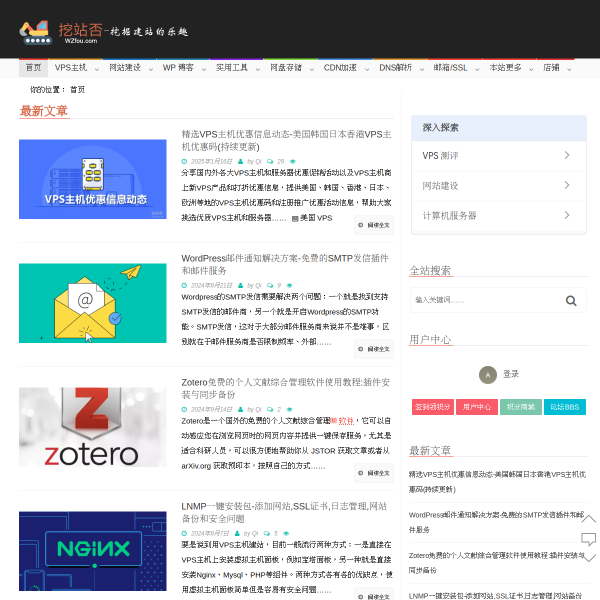Expand the WP 博客 dropdown arrow
This screenshot has height=600, width=600.
tap(204, 69)
